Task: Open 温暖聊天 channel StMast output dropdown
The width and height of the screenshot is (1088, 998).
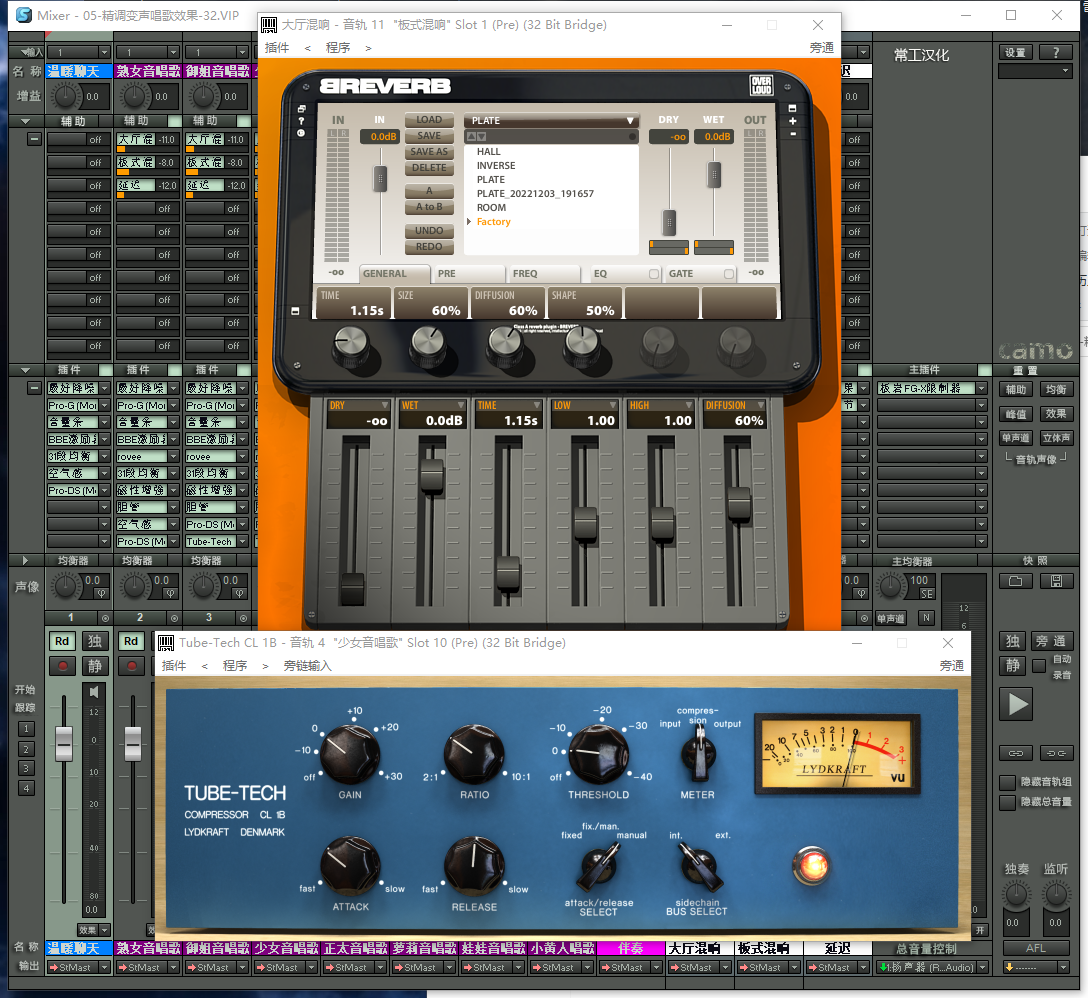Action: (x=105, y=967)
